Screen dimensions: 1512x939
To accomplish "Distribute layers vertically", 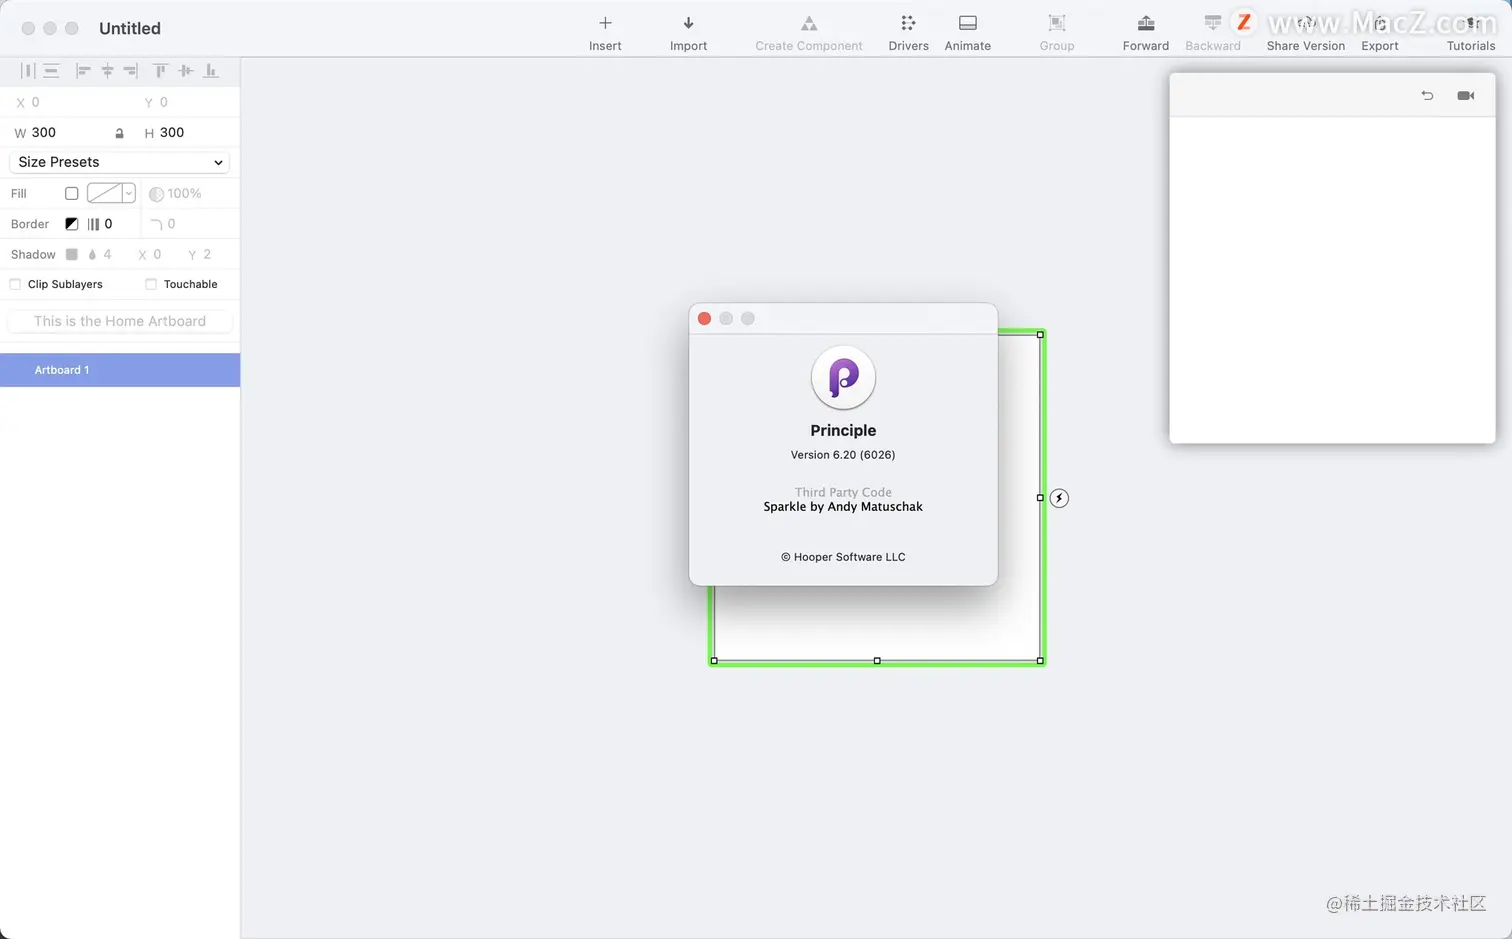I will point(51,71).
